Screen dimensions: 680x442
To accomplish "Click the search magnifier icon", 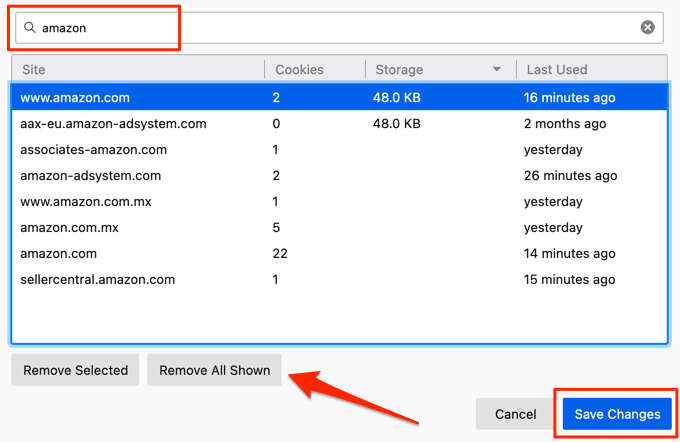I will point(30,28).
